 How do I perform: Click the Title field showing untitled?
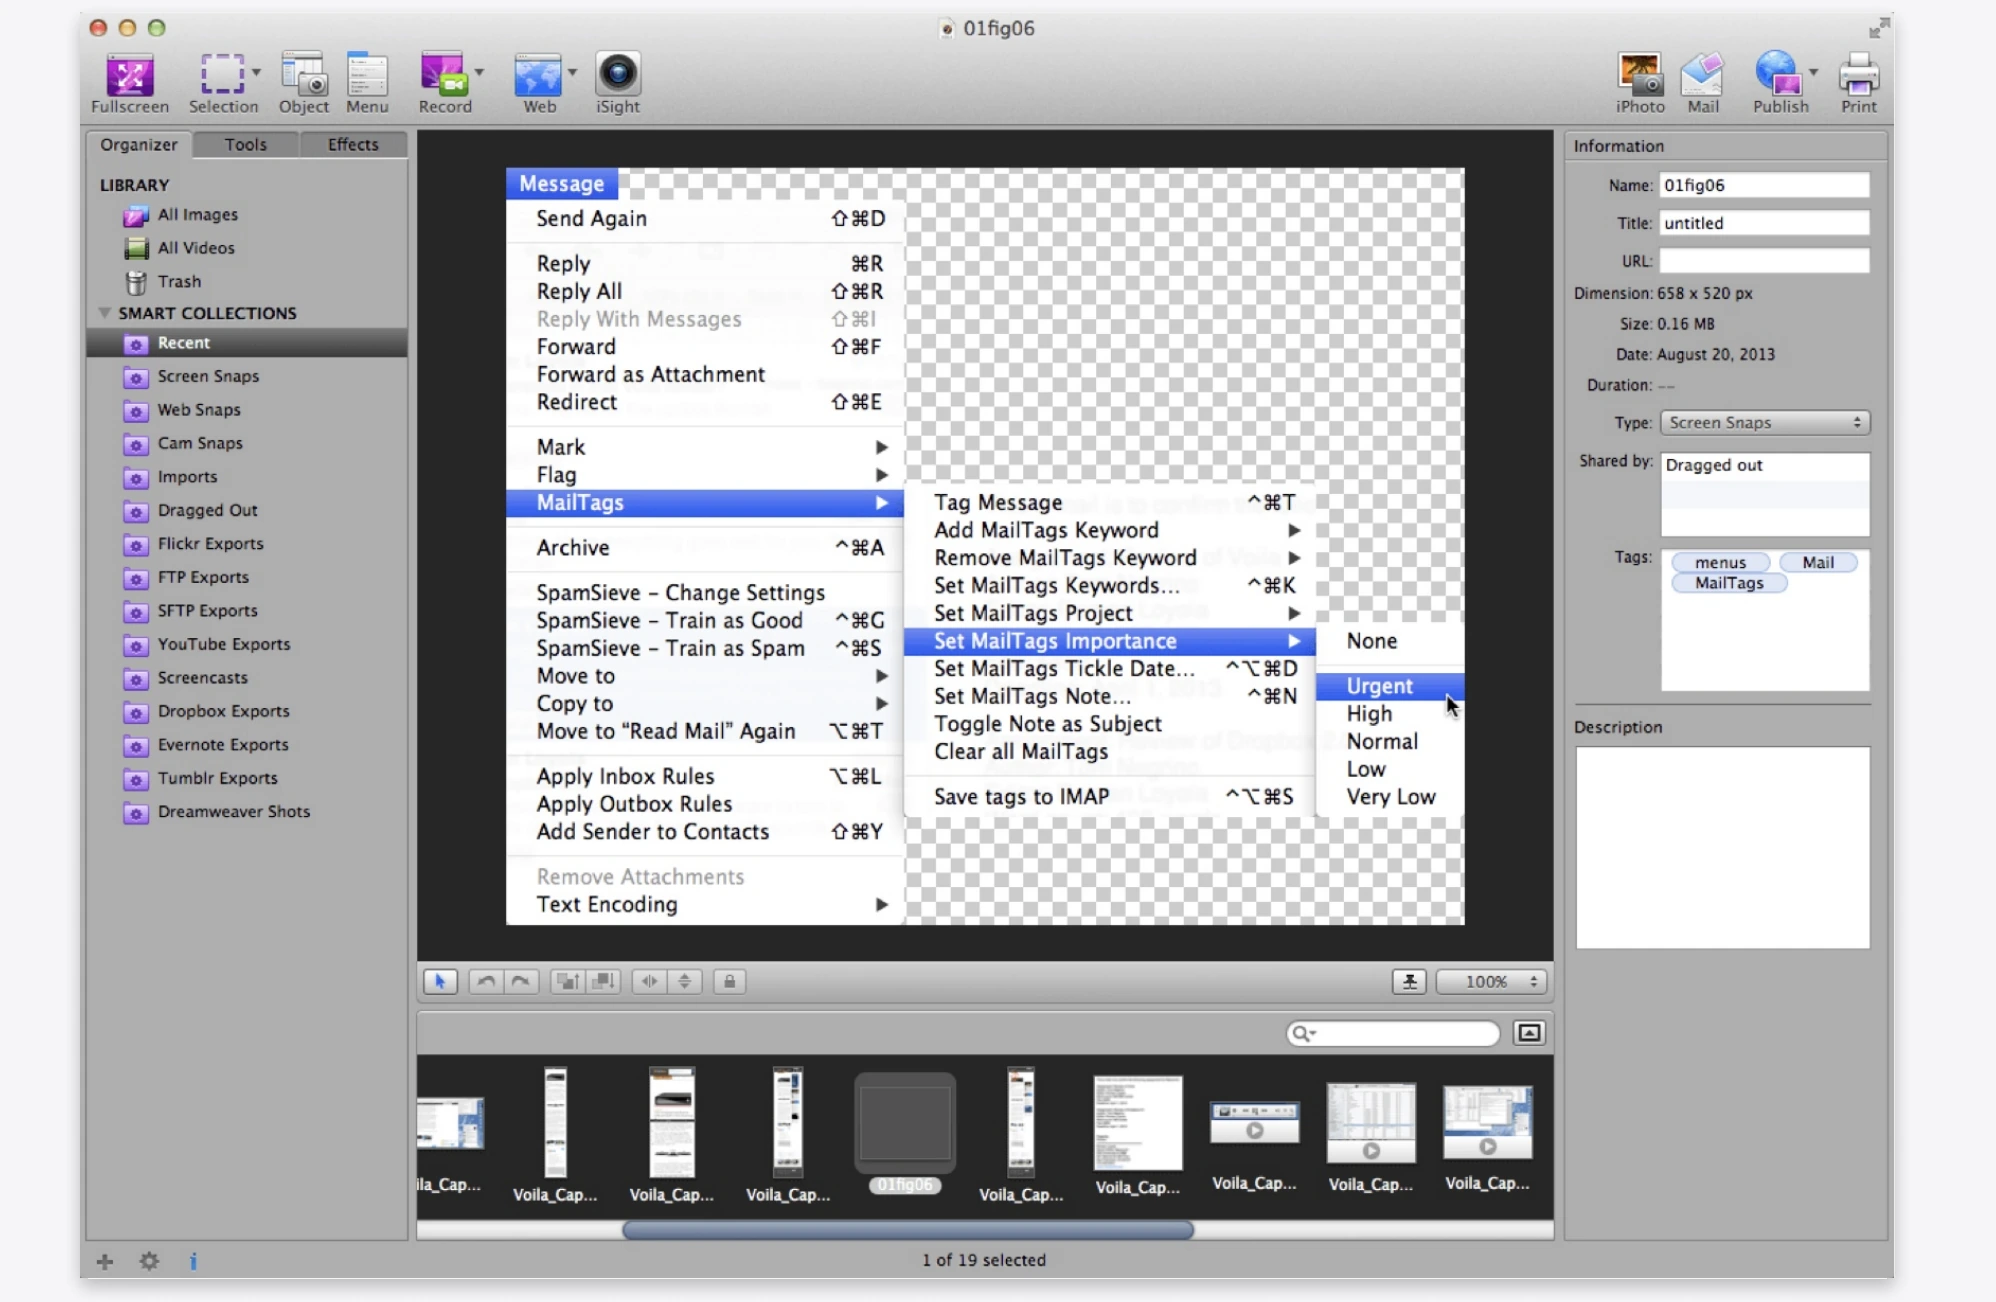click(1764, 223)
